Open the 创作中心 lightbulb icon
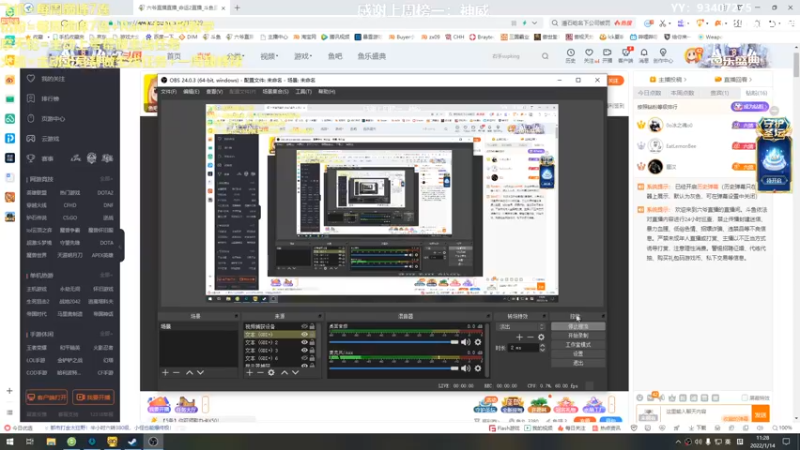 pos(663,55)
